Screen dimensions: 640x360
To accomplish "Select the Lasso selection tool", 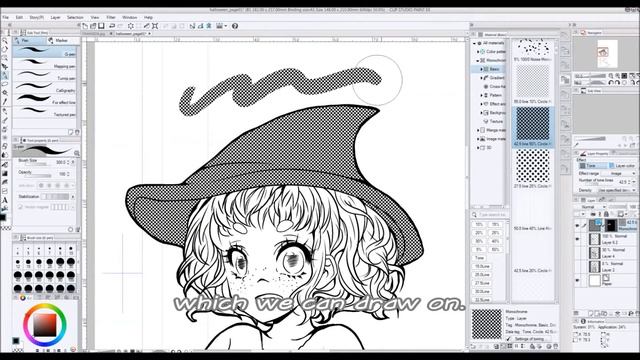I will (x=5, y=84).
